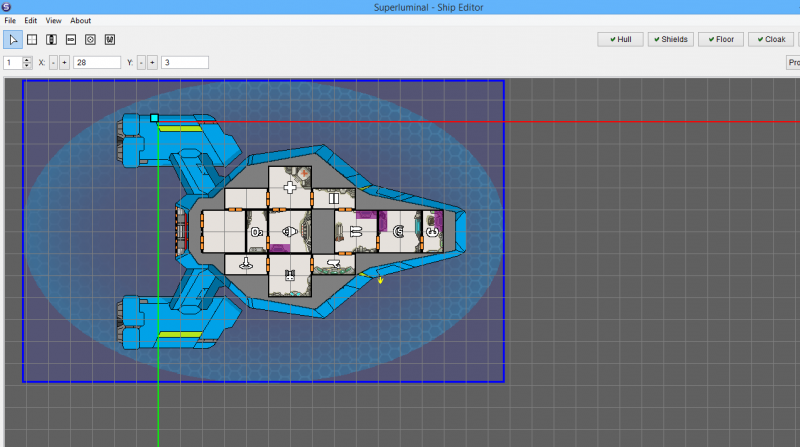This screenshot has width=800, height=447.
Task: Select the medbay cross system icon
Action: coord(290,187)
